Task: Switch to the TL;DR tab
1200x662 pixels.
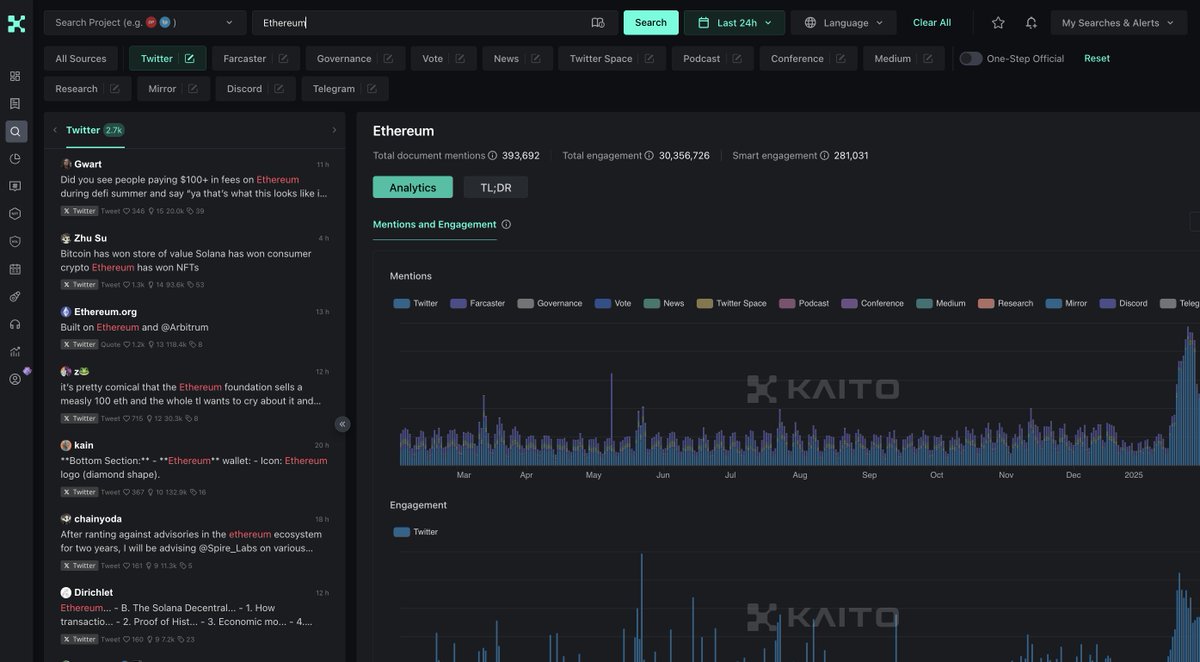Action: 495,187
